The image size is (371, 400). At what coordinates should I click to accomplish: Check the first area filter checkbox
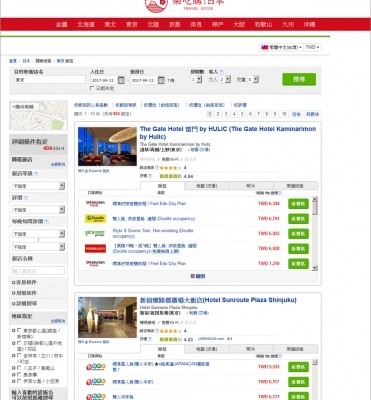(x=19, y=331)
